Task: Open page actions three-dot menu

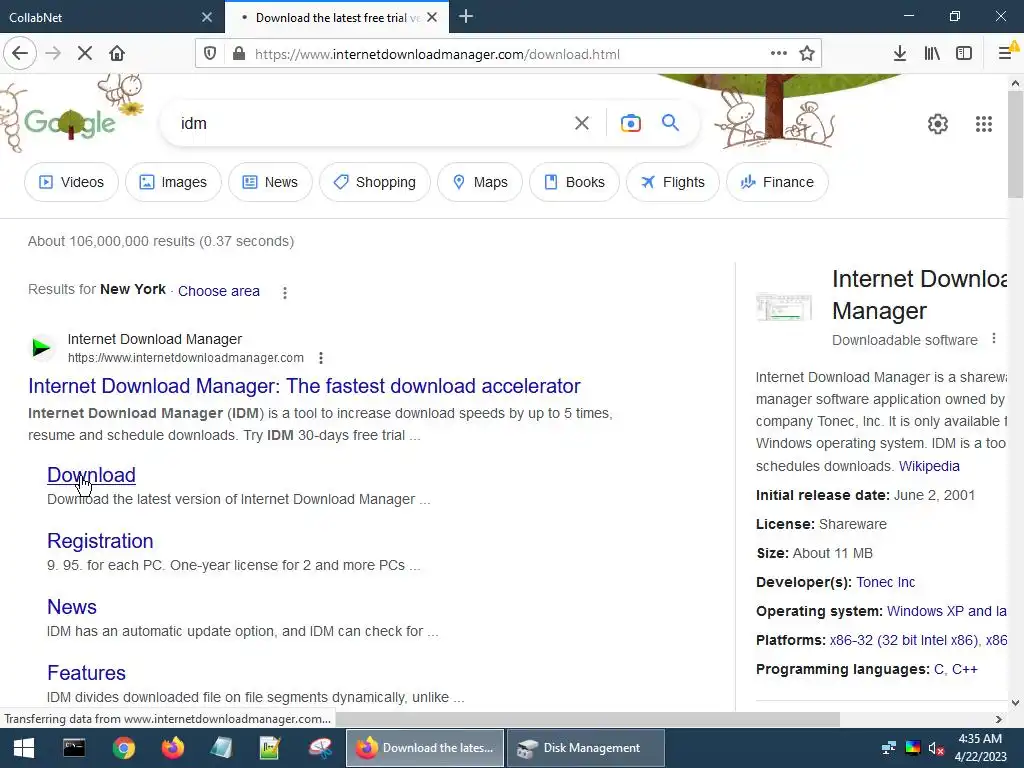Action: pyautogui.click(x=778, y=54)
